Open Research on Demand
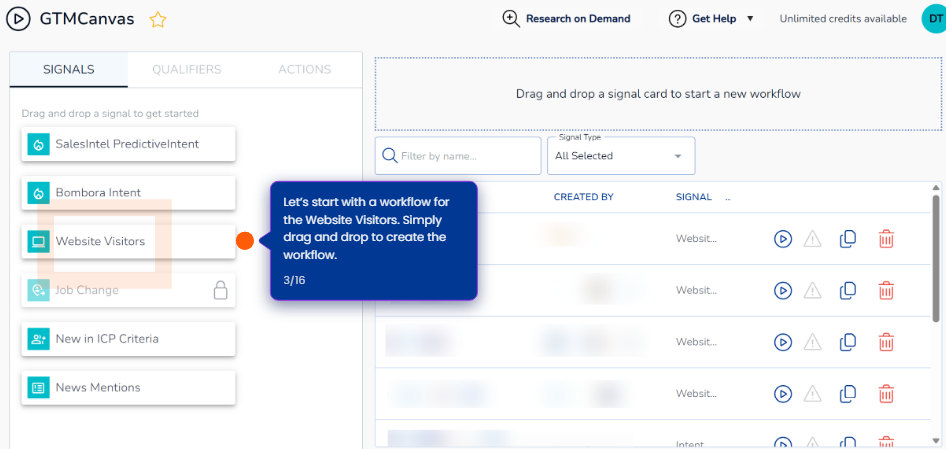The width and height of the screenshot is (946, 449). coord(567,19)
